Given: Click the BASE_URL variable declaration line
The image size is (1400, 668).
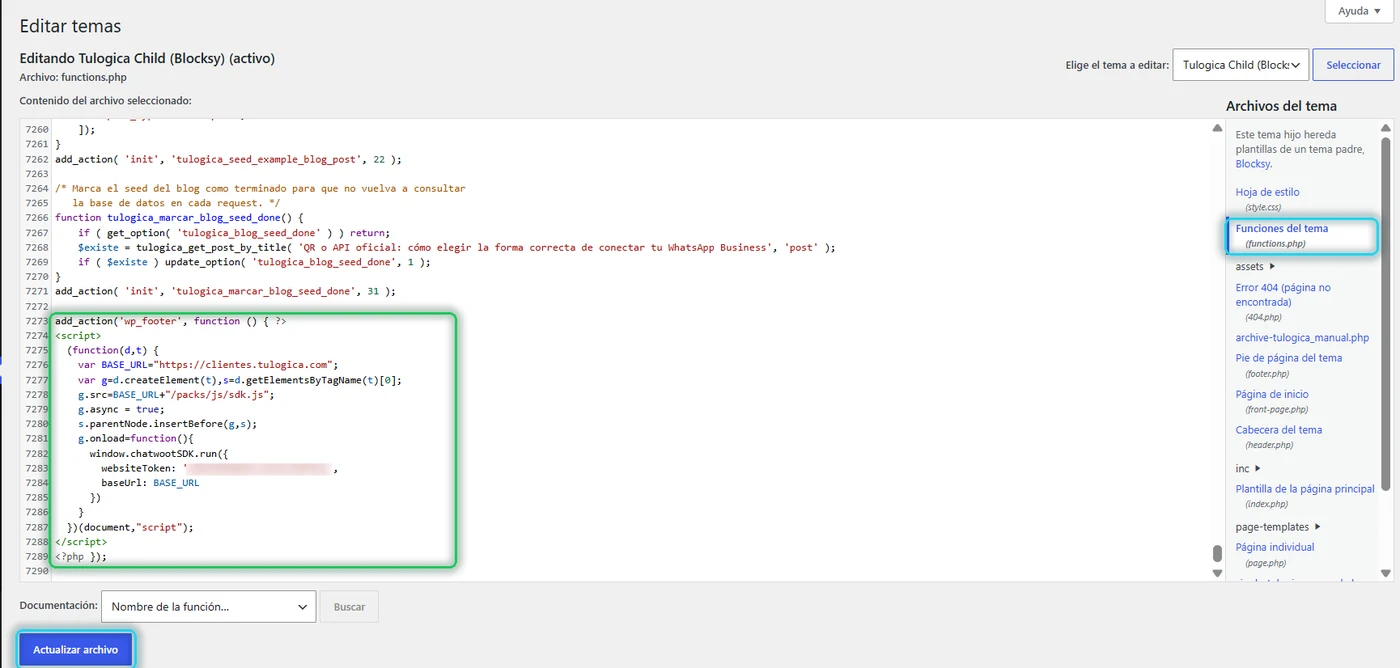Looking at the screenshot, I should (x=208, y=365).
